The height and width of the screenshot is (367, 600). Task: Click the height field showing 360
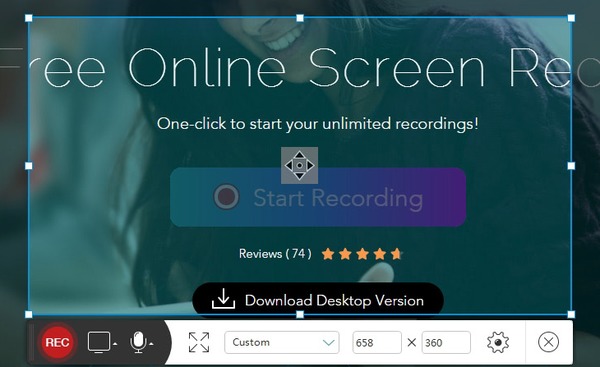coord(446,342)
